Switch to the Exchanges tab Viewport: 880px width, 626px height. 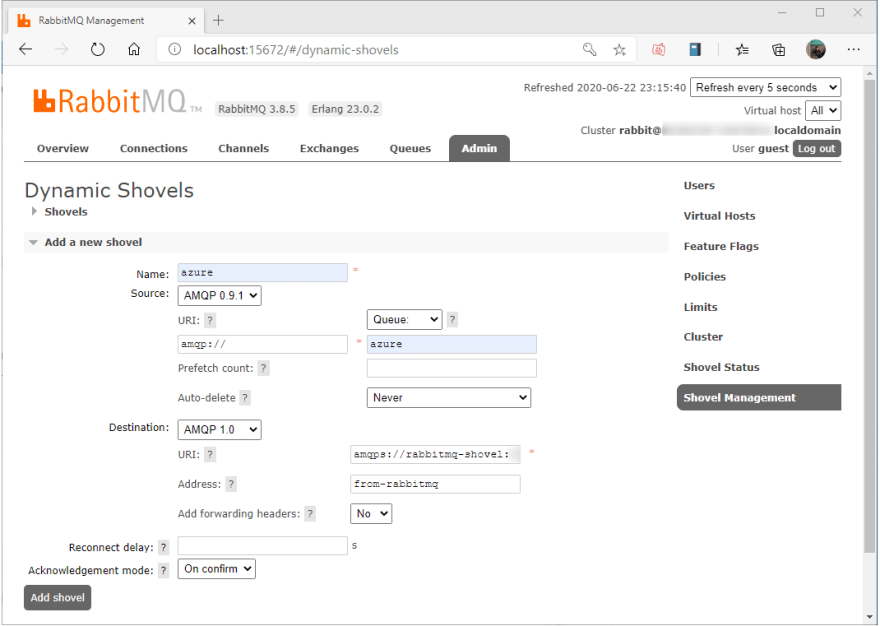(329, 148)
